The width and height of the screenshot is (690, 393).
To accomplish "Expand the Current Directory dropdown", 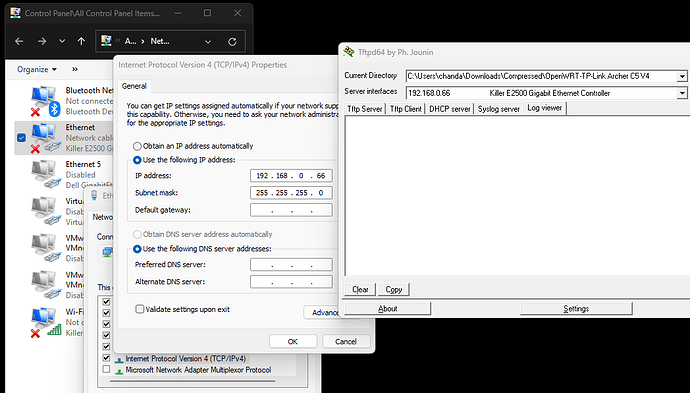I will pyautogui.click(x=682, y=76).
